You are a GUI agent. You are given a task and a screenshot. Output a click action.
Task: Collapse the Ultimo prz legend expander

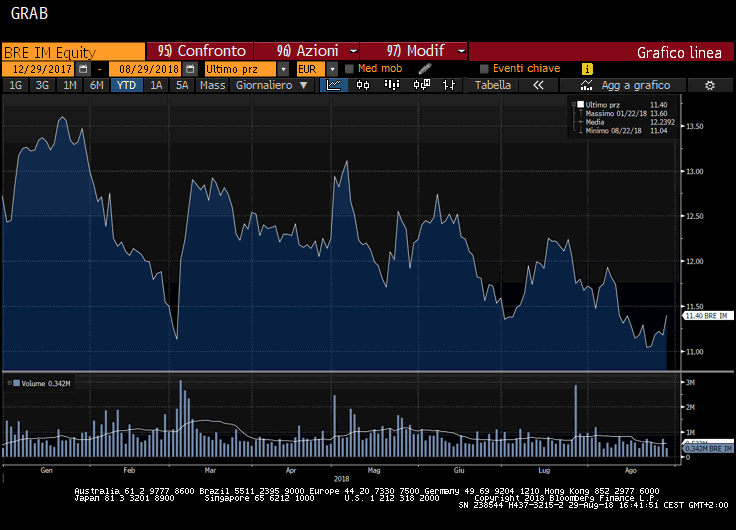574,105
